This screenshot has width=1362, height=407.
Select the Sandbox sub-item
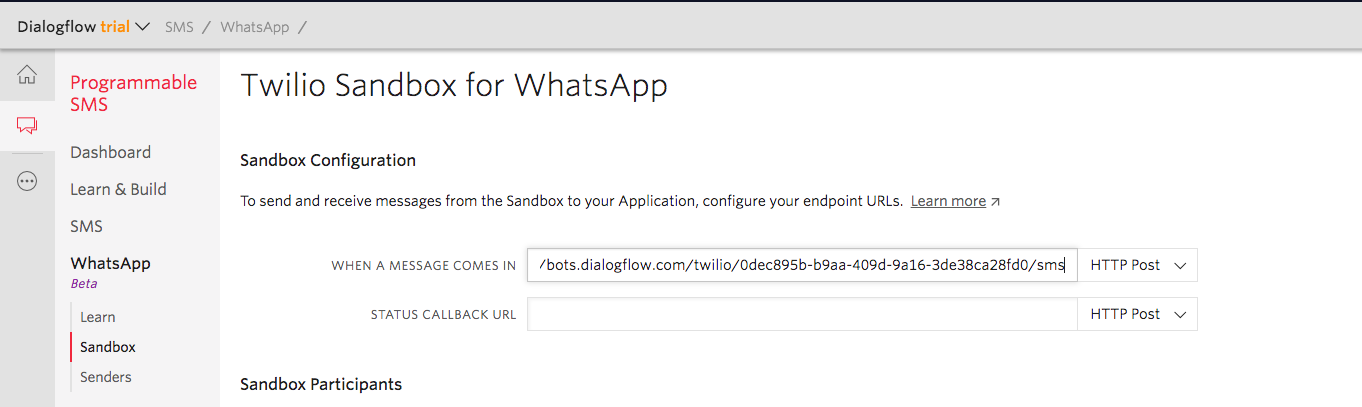108,347
